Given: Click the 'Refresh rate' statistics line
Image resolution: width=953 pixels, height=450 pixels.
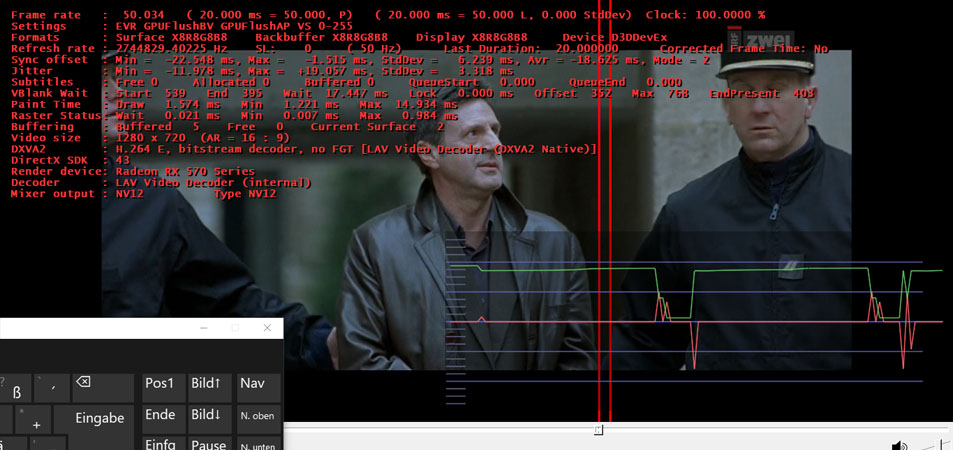Looking at the screenshot, I should click(419, 49).
